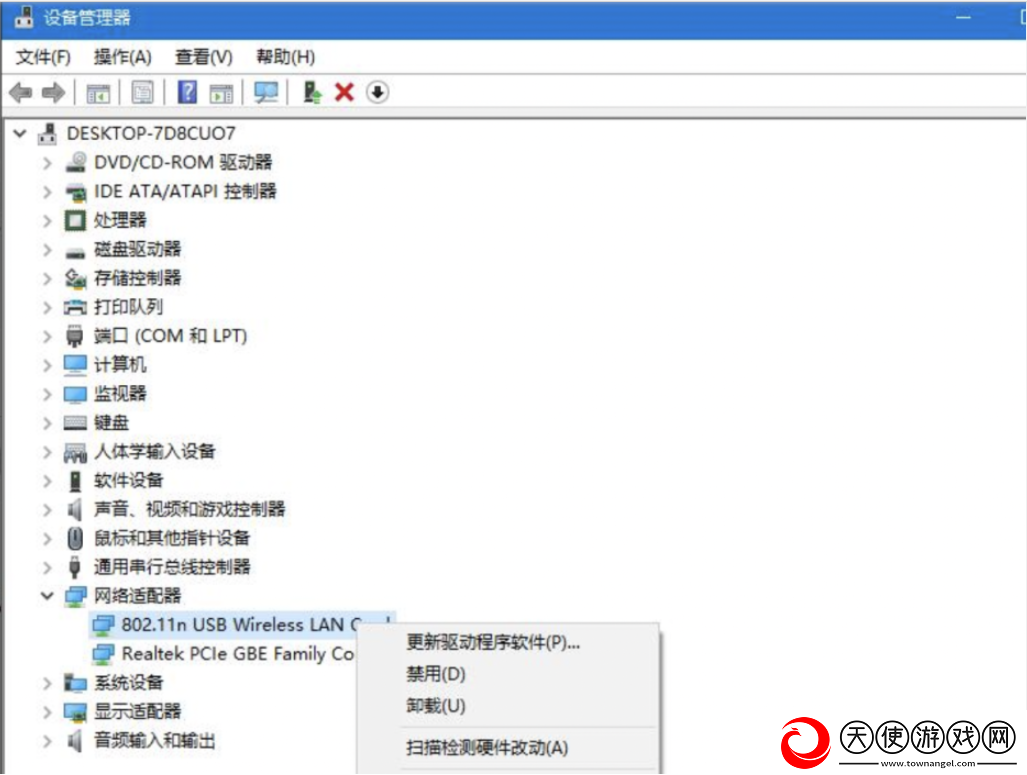The height and width of the screenshot is (775, 1027).
Task: Select the 端口 (COM 和 LPT) label
Action: [170, 336]
